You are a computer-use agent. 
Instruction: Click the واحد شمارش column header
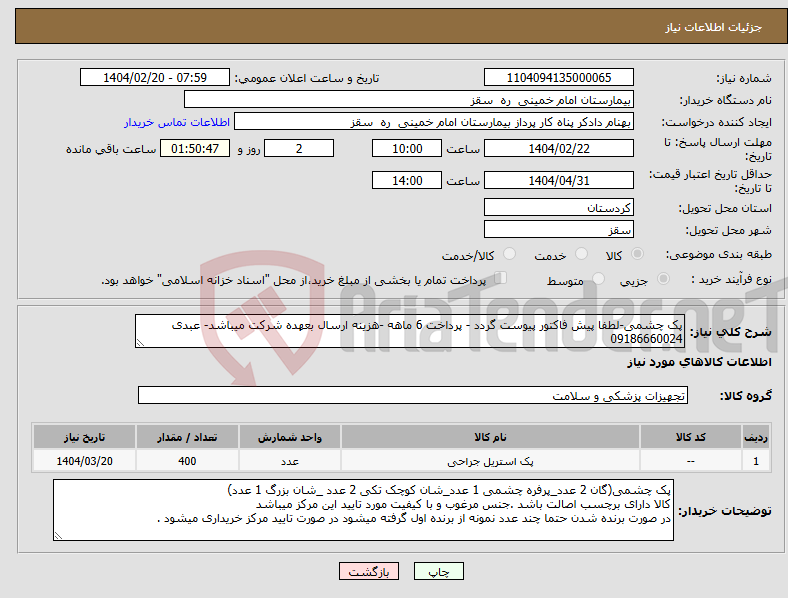290,437
